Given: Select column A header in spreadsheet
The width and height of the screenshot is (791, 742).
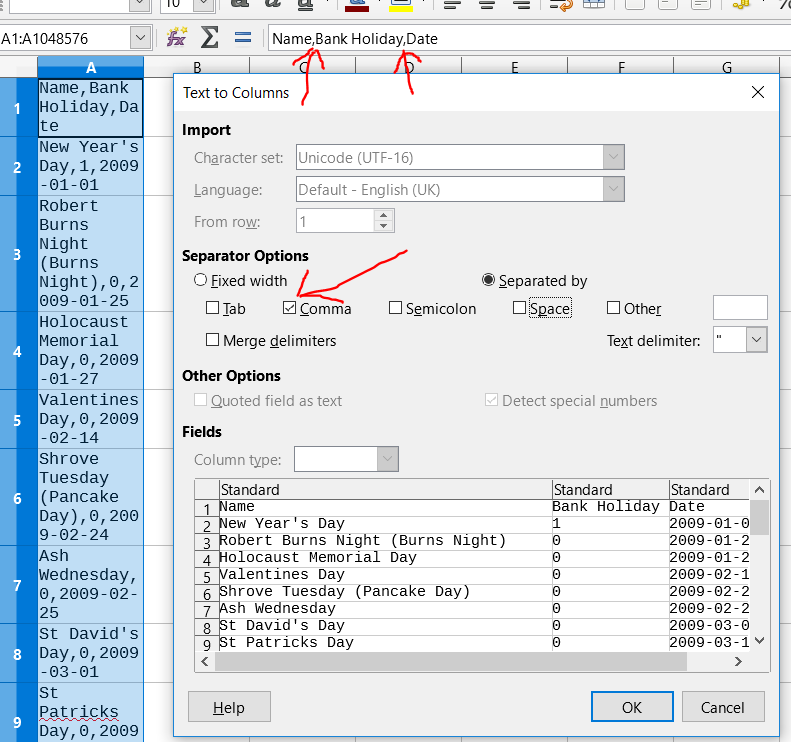Looking at the screenshot, I should (x=91, y=68).
